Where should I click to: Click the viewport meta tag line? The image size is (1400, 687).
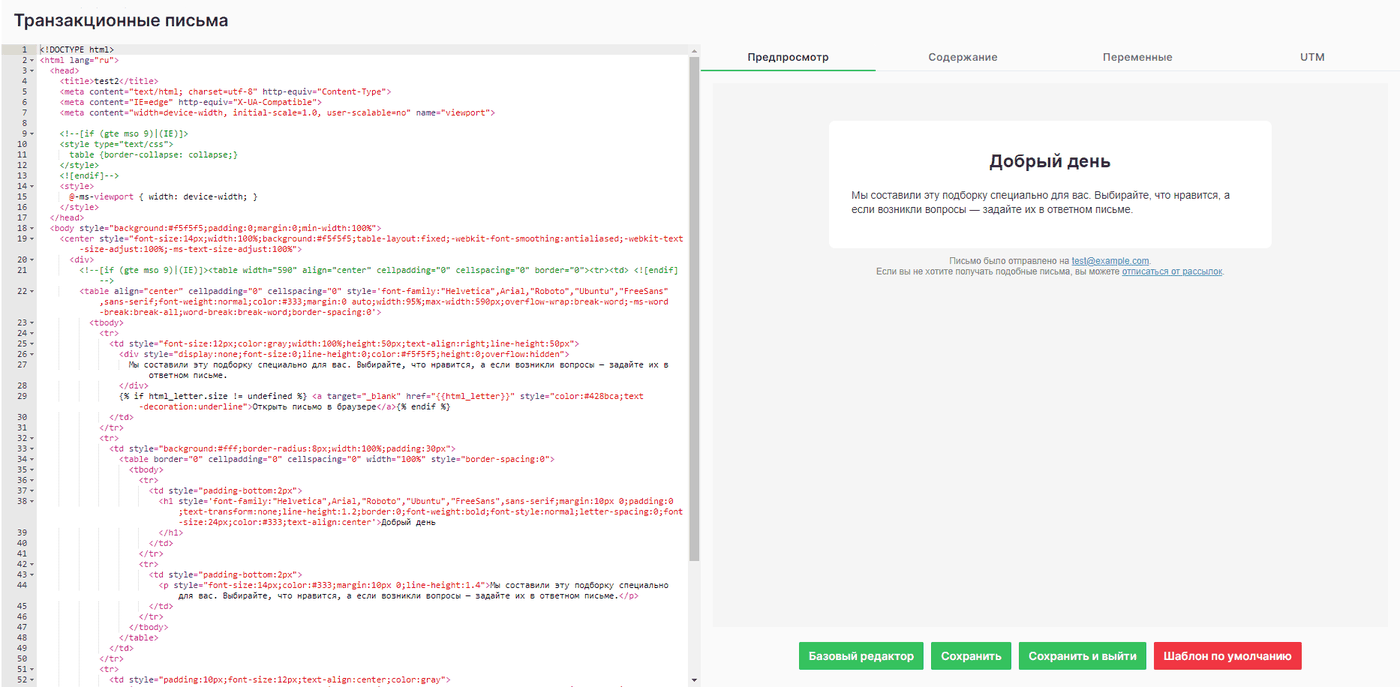278,113
